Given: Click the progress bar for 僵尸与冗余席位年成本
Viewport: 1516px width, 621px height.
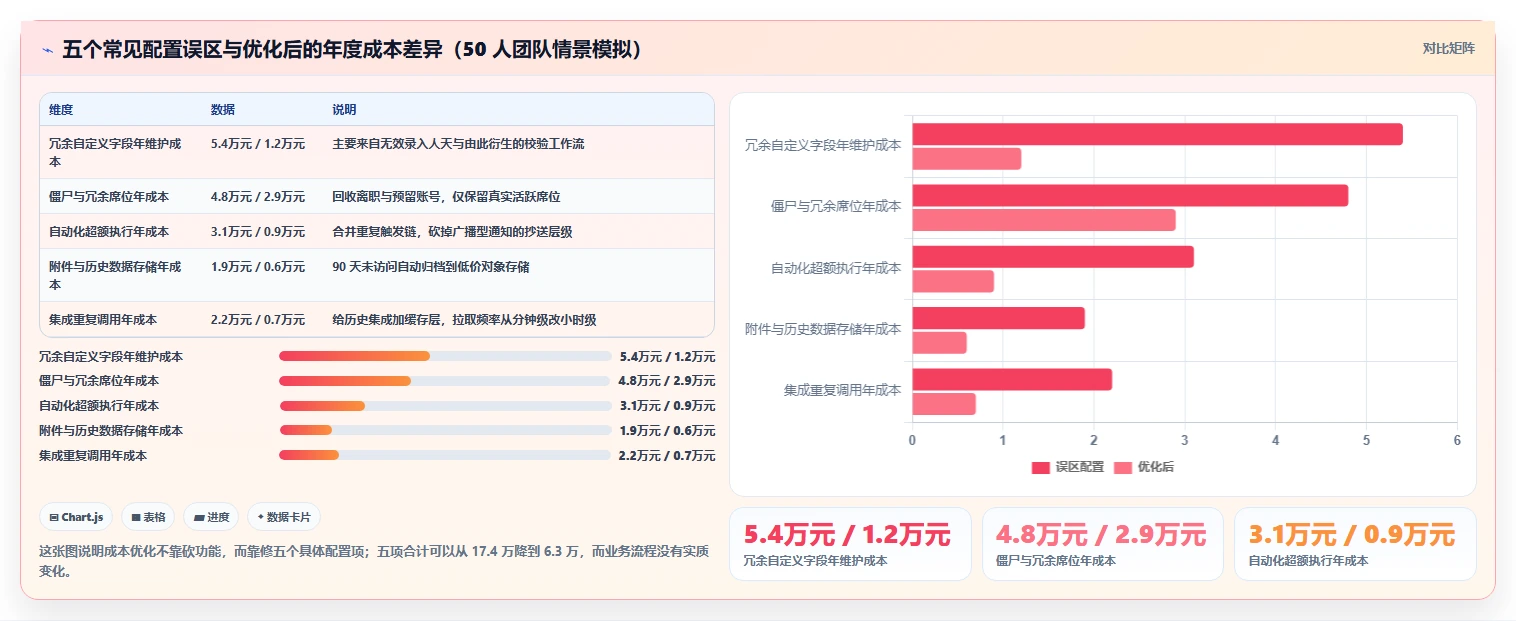Looking at the screenshot, I should point(445,381).
